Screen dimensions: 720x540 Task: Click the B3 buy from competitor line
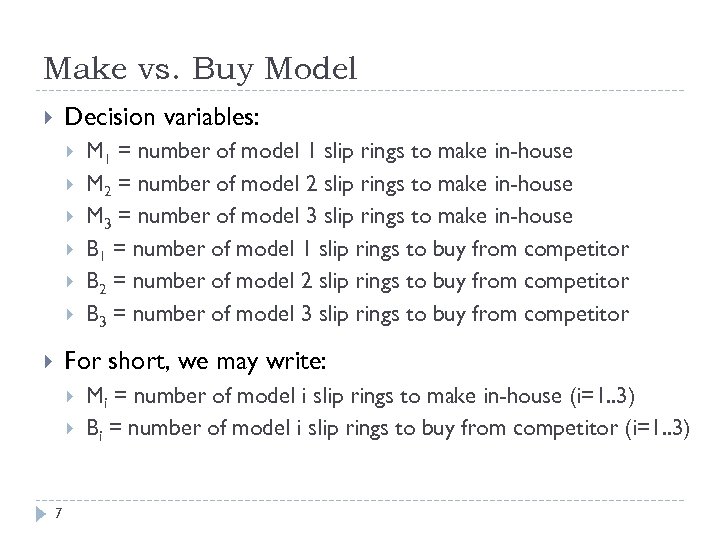click(358, 314)
